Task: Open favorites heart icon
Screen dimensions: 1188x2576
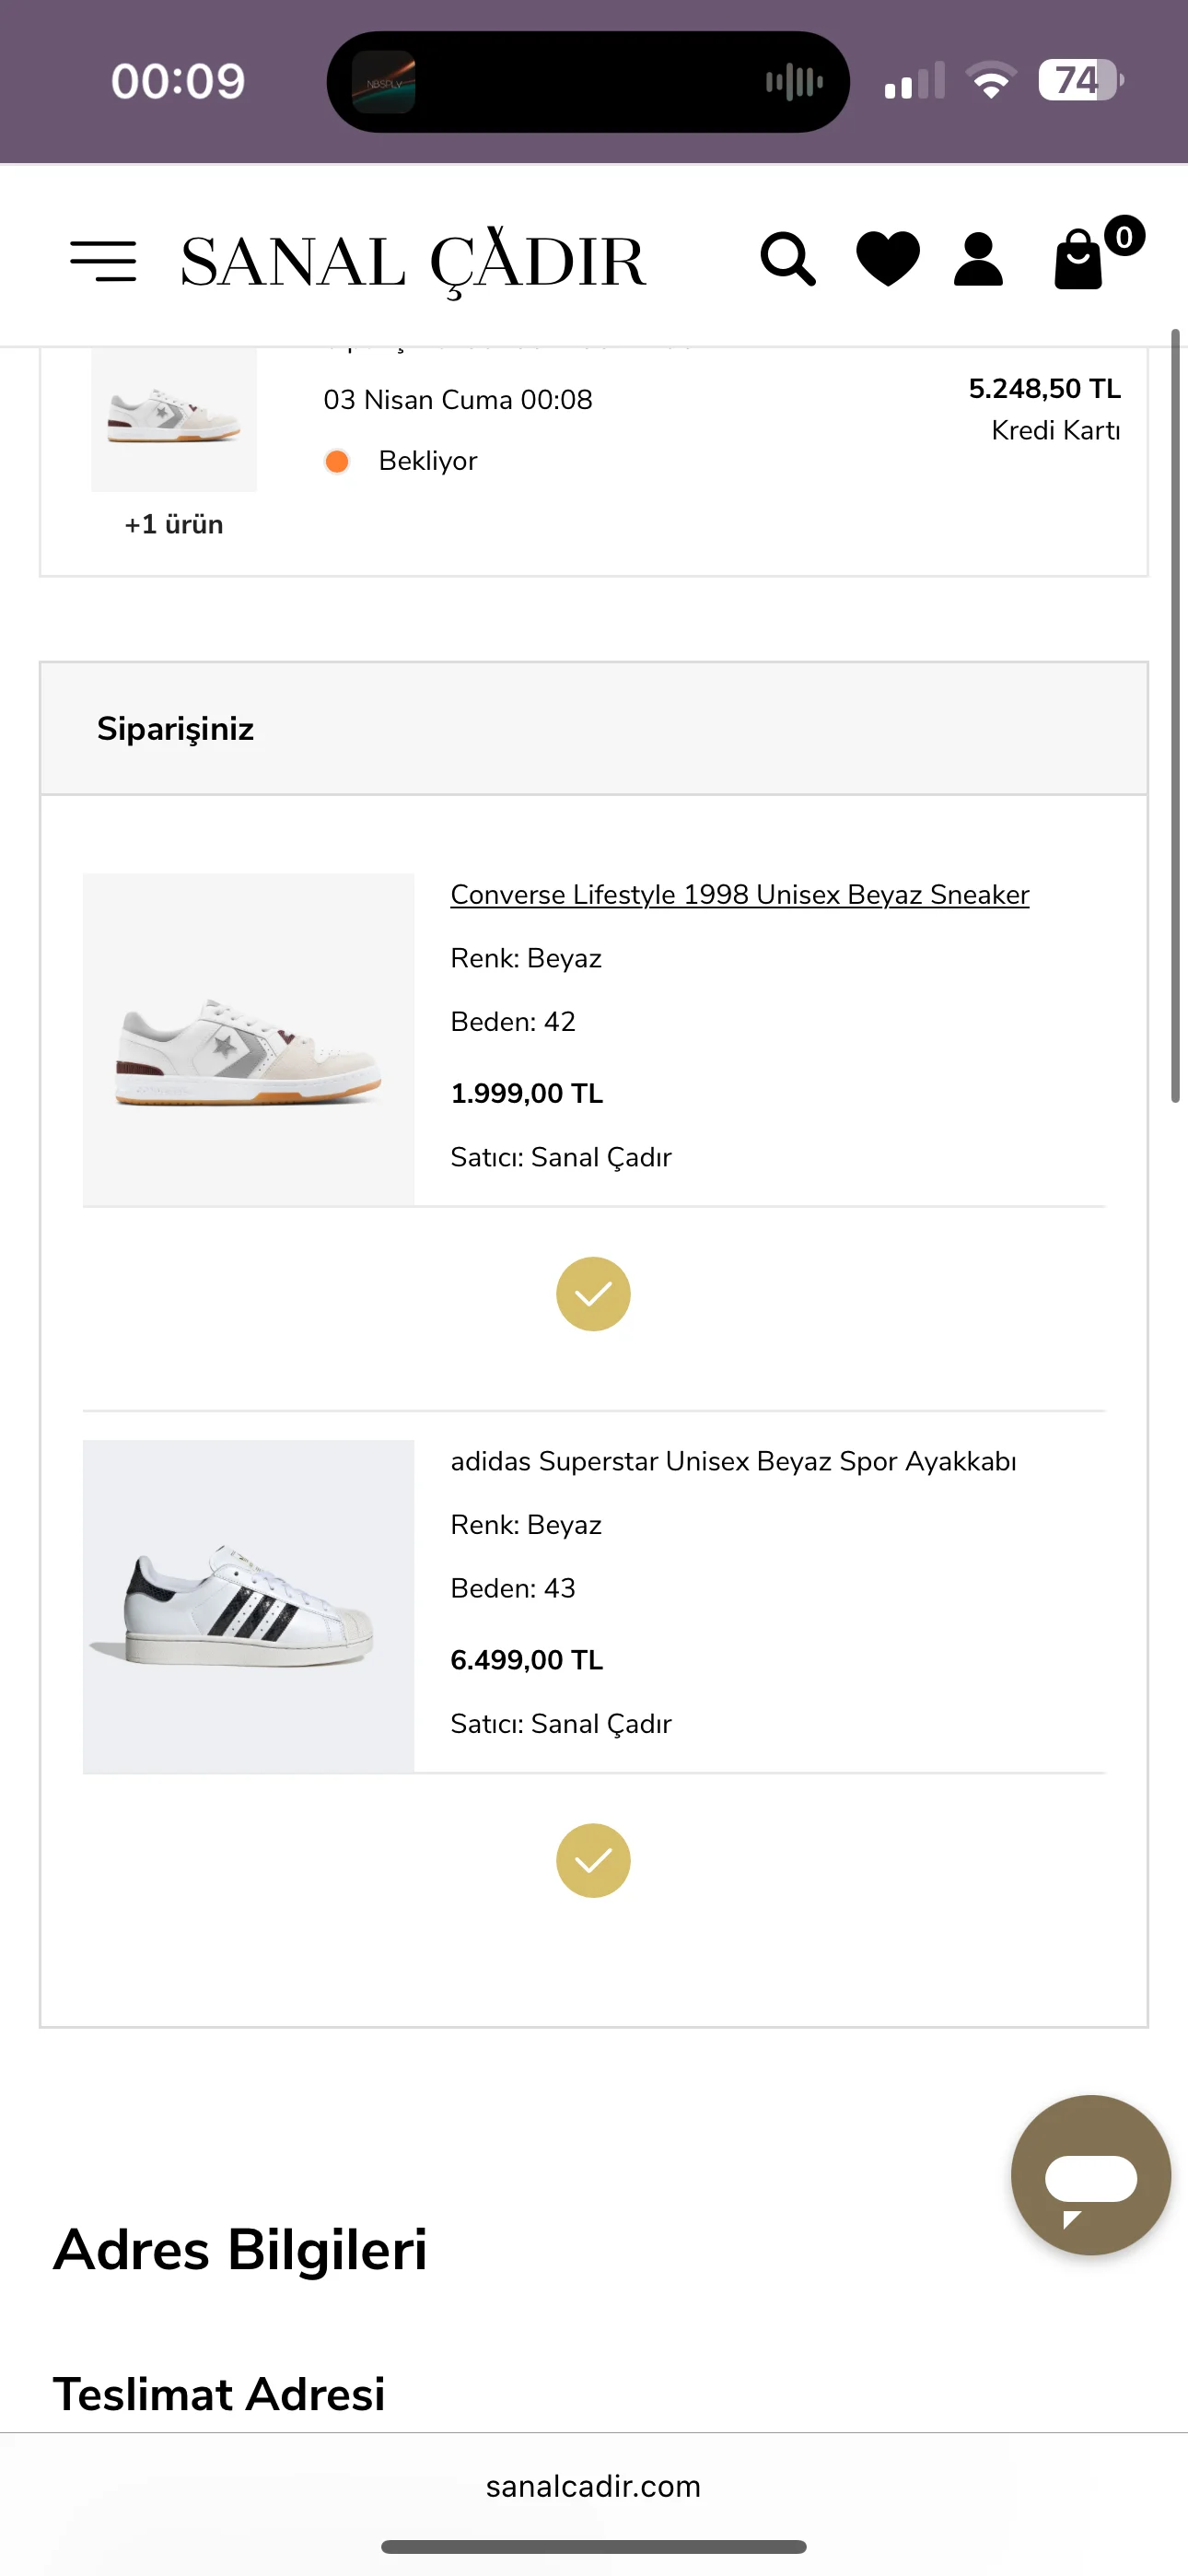Action: click(887, 259)
